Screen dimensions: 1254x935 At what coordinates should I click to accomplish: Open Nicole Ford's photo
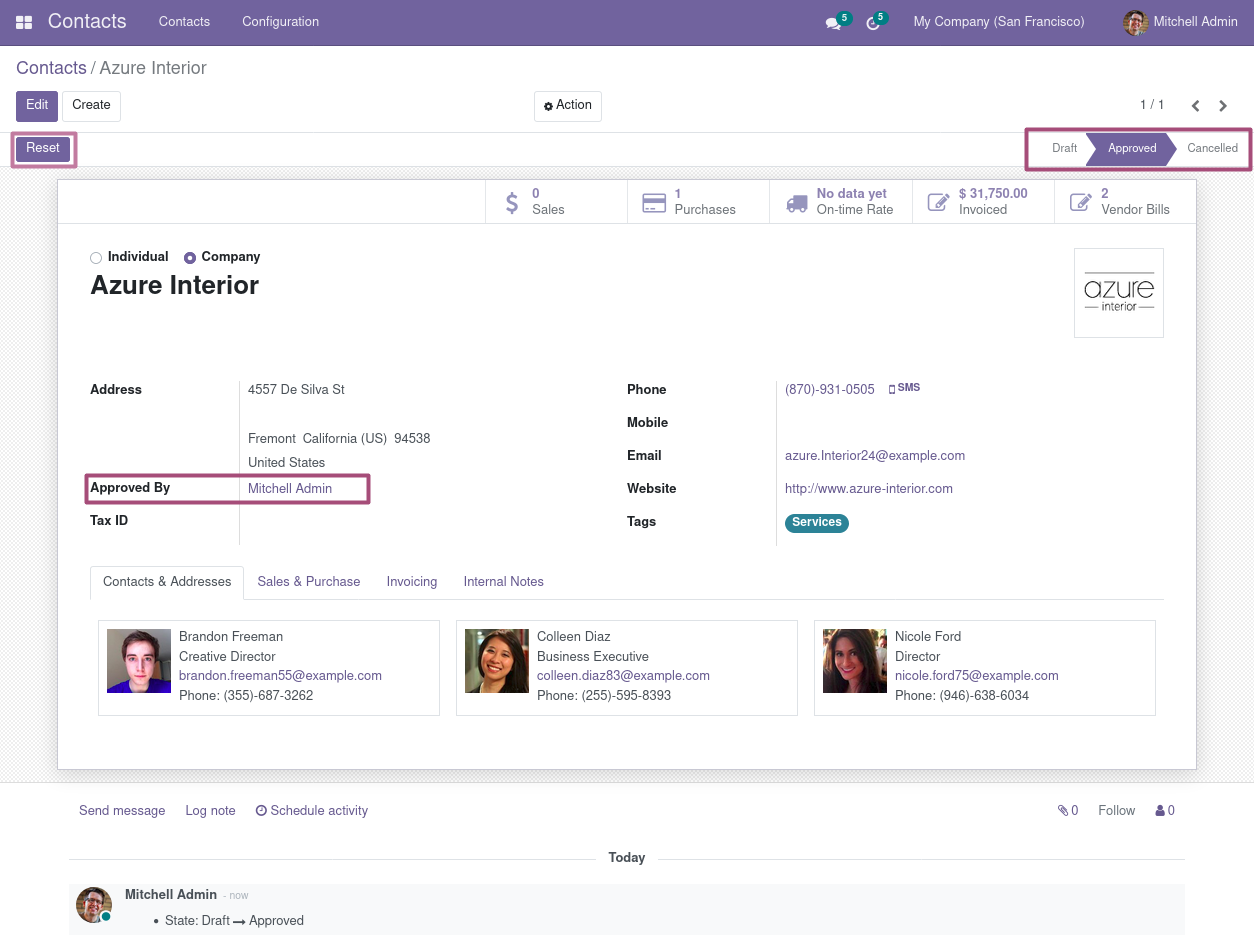click(855, 661)
